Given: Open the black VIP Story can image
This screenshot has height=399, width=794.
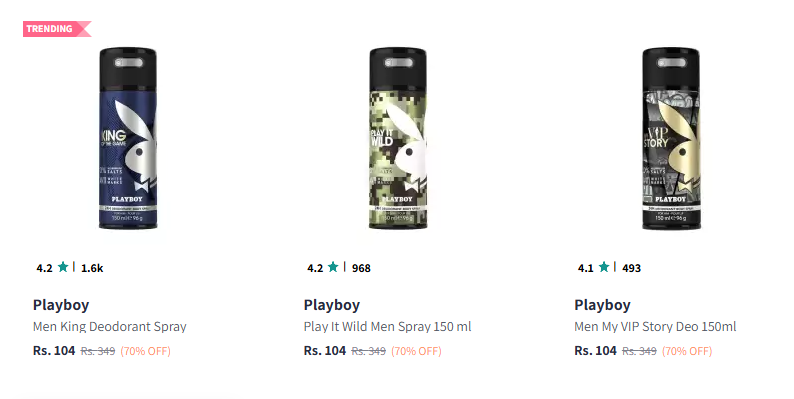Looking at the screenshot, I should [x=671, y=138].
